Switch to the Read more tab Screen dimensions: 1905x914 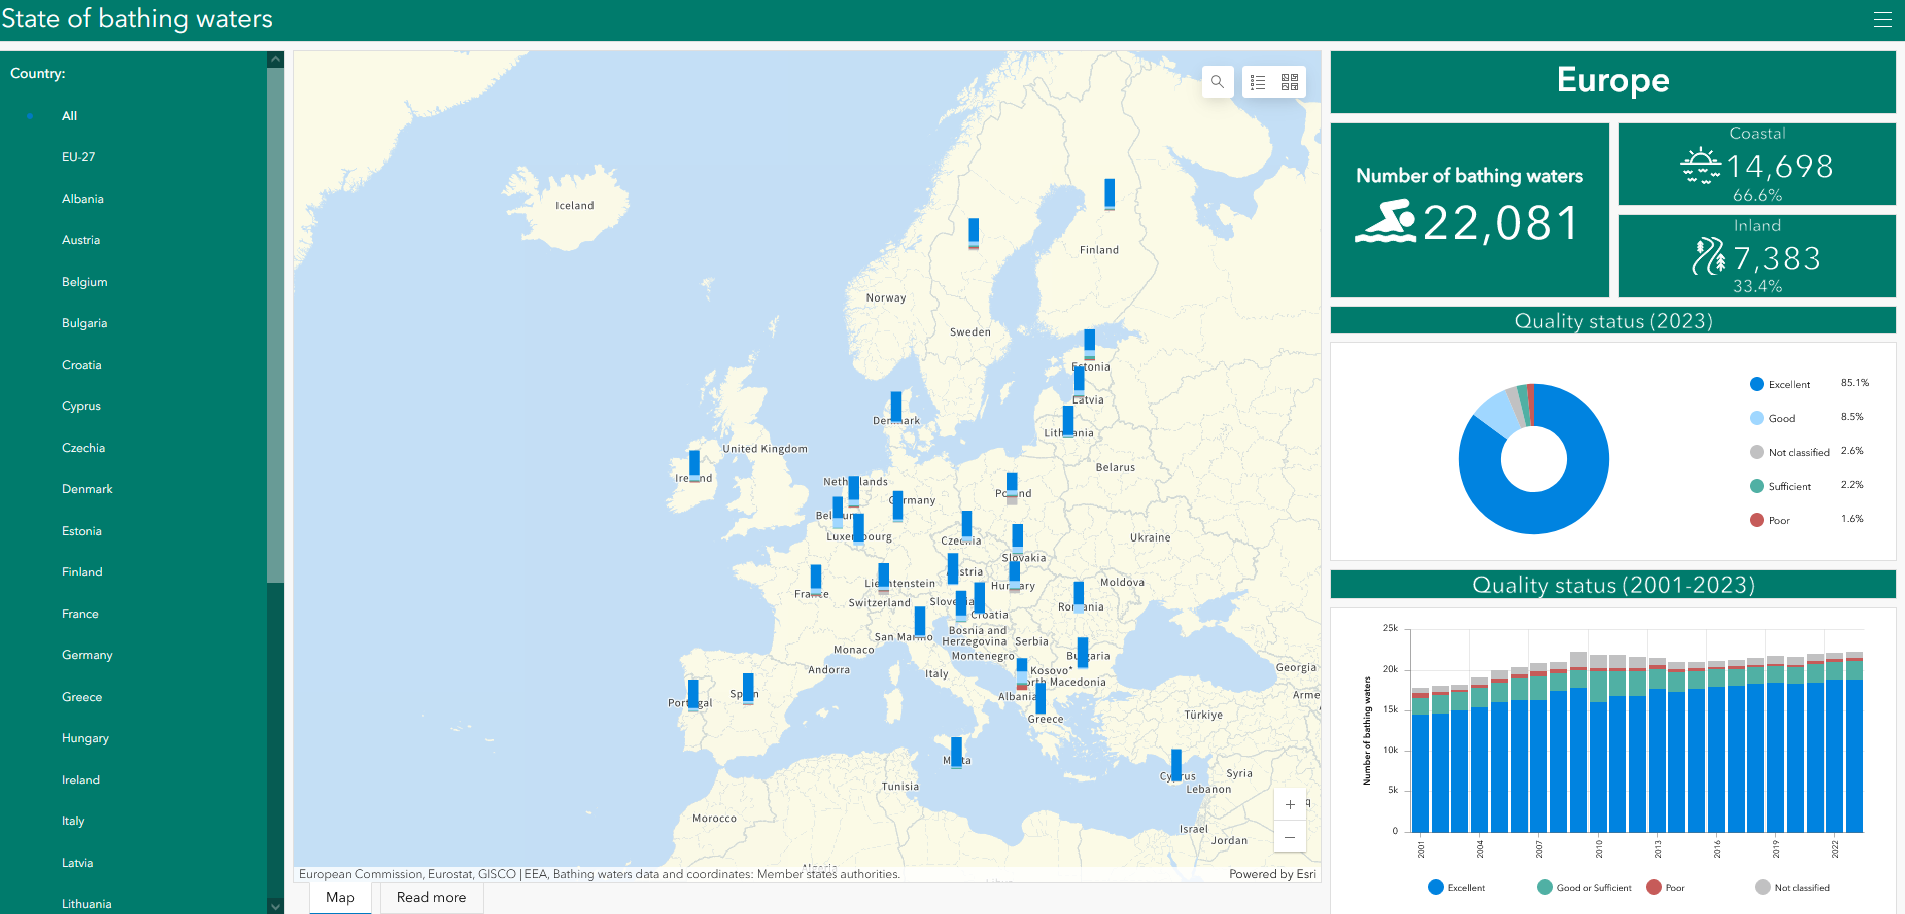click(x=431, y=898)
